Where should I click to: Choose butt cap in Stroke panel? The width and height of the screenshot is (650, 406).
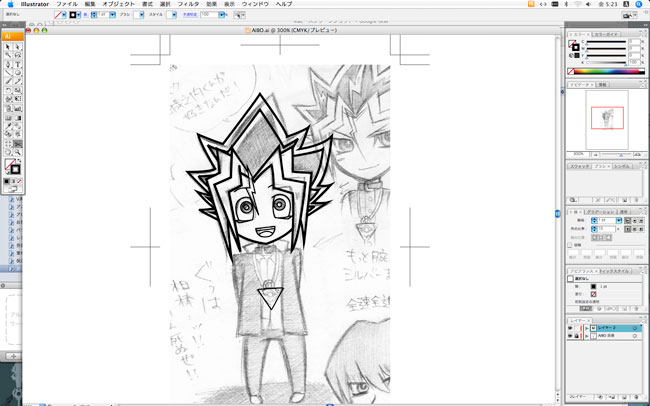[628, 221]
